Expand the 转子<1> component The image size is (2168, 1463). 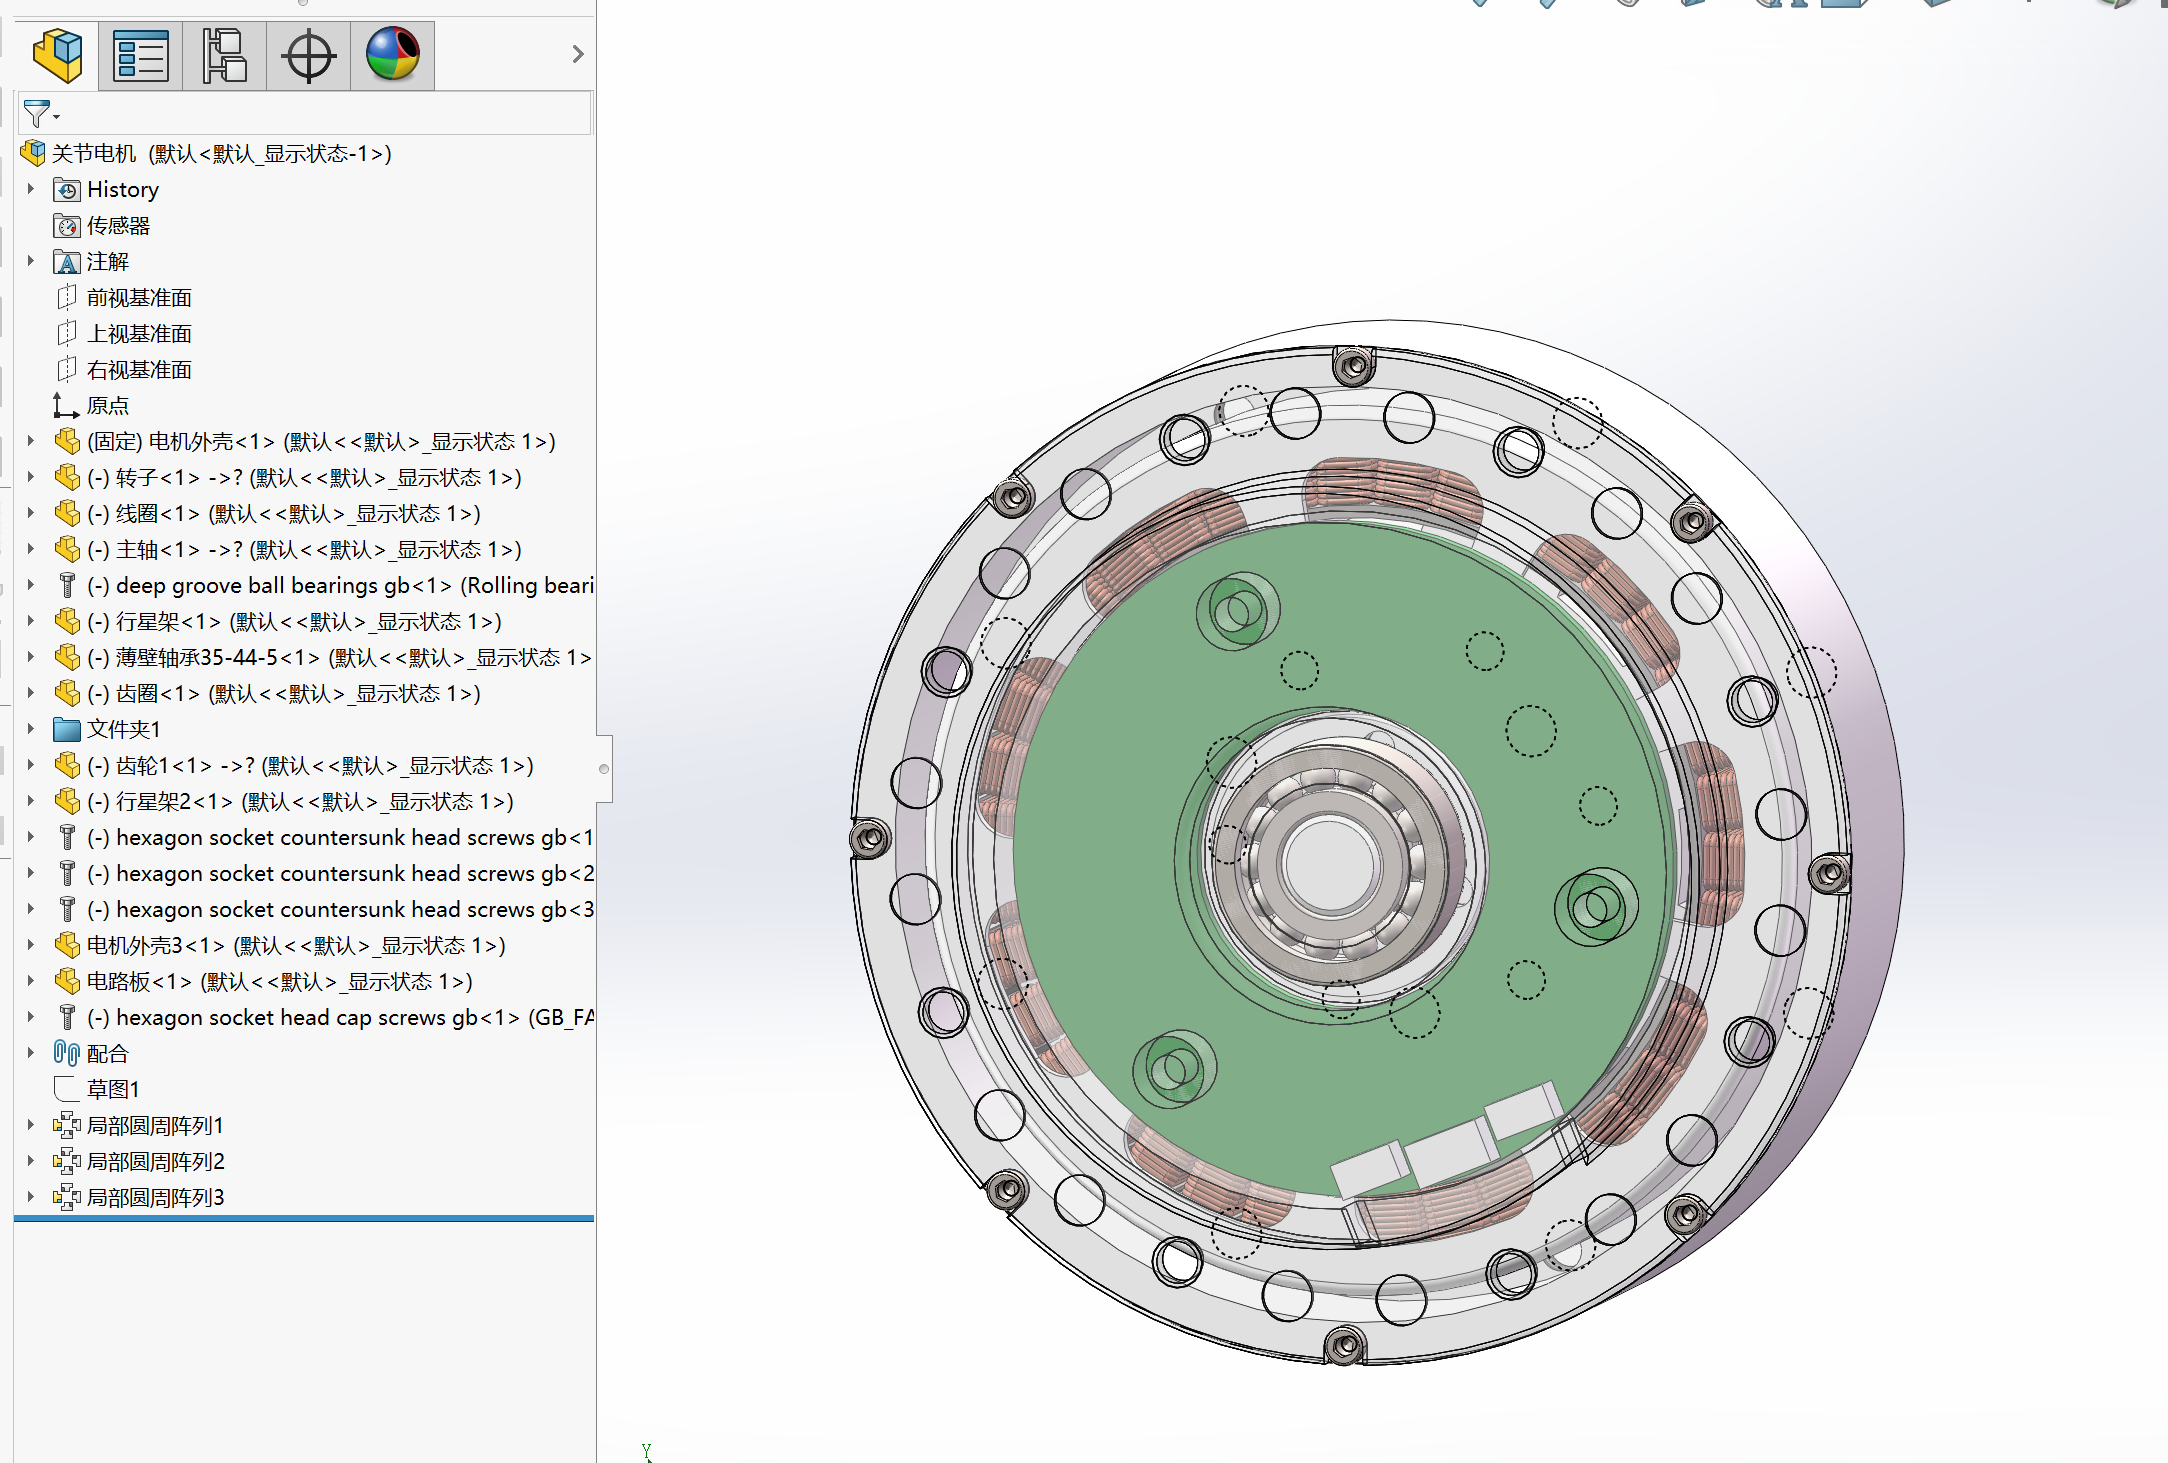31,477
